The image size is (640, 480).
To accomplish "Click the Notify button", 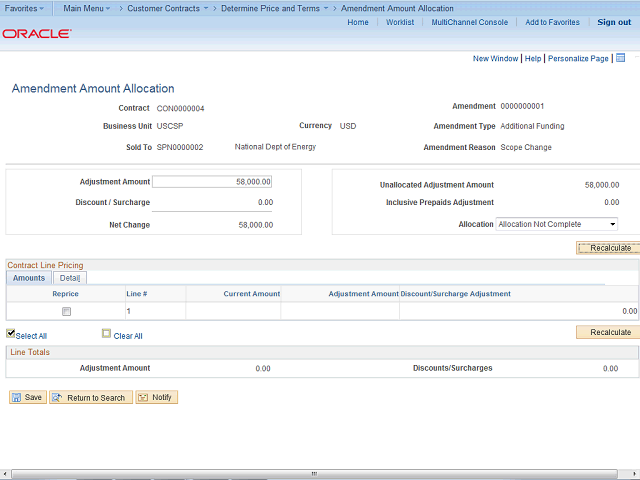I will point(155,397).
